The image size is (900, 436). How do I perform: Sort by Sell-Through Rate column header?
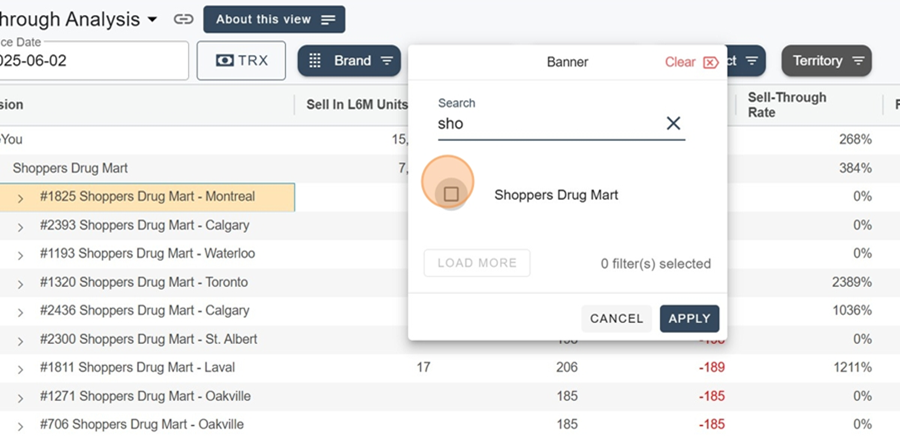coord(786,105)
